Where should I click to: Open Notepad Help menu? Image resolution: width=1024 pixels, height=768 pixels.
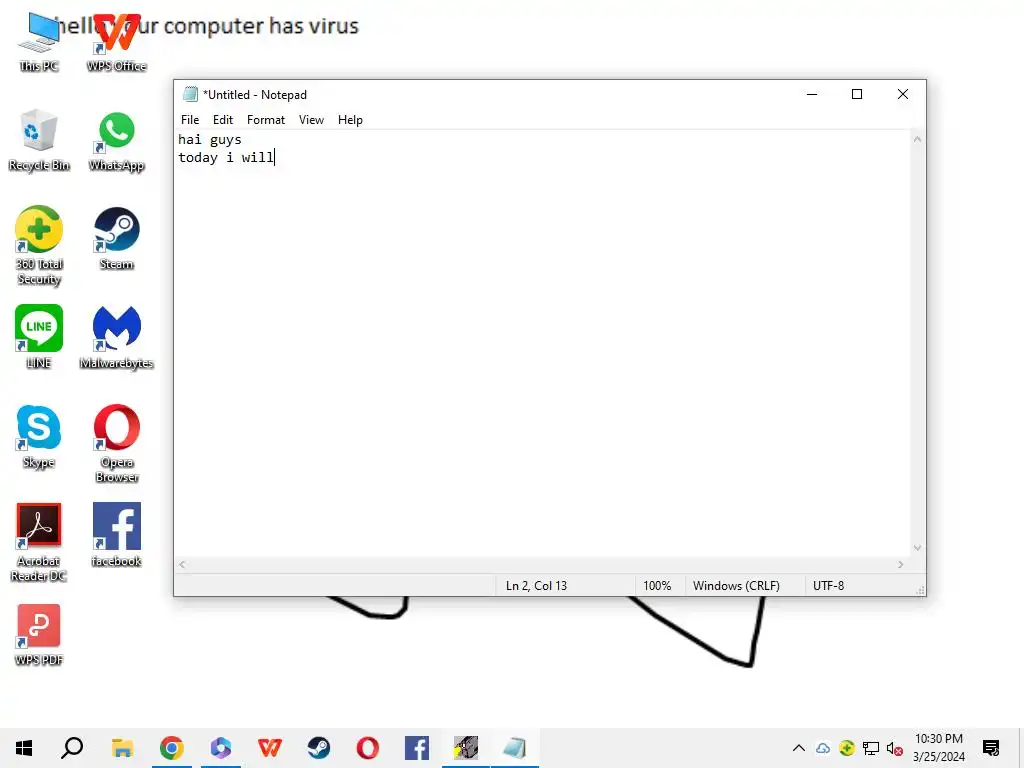click(x=350, y=120)
